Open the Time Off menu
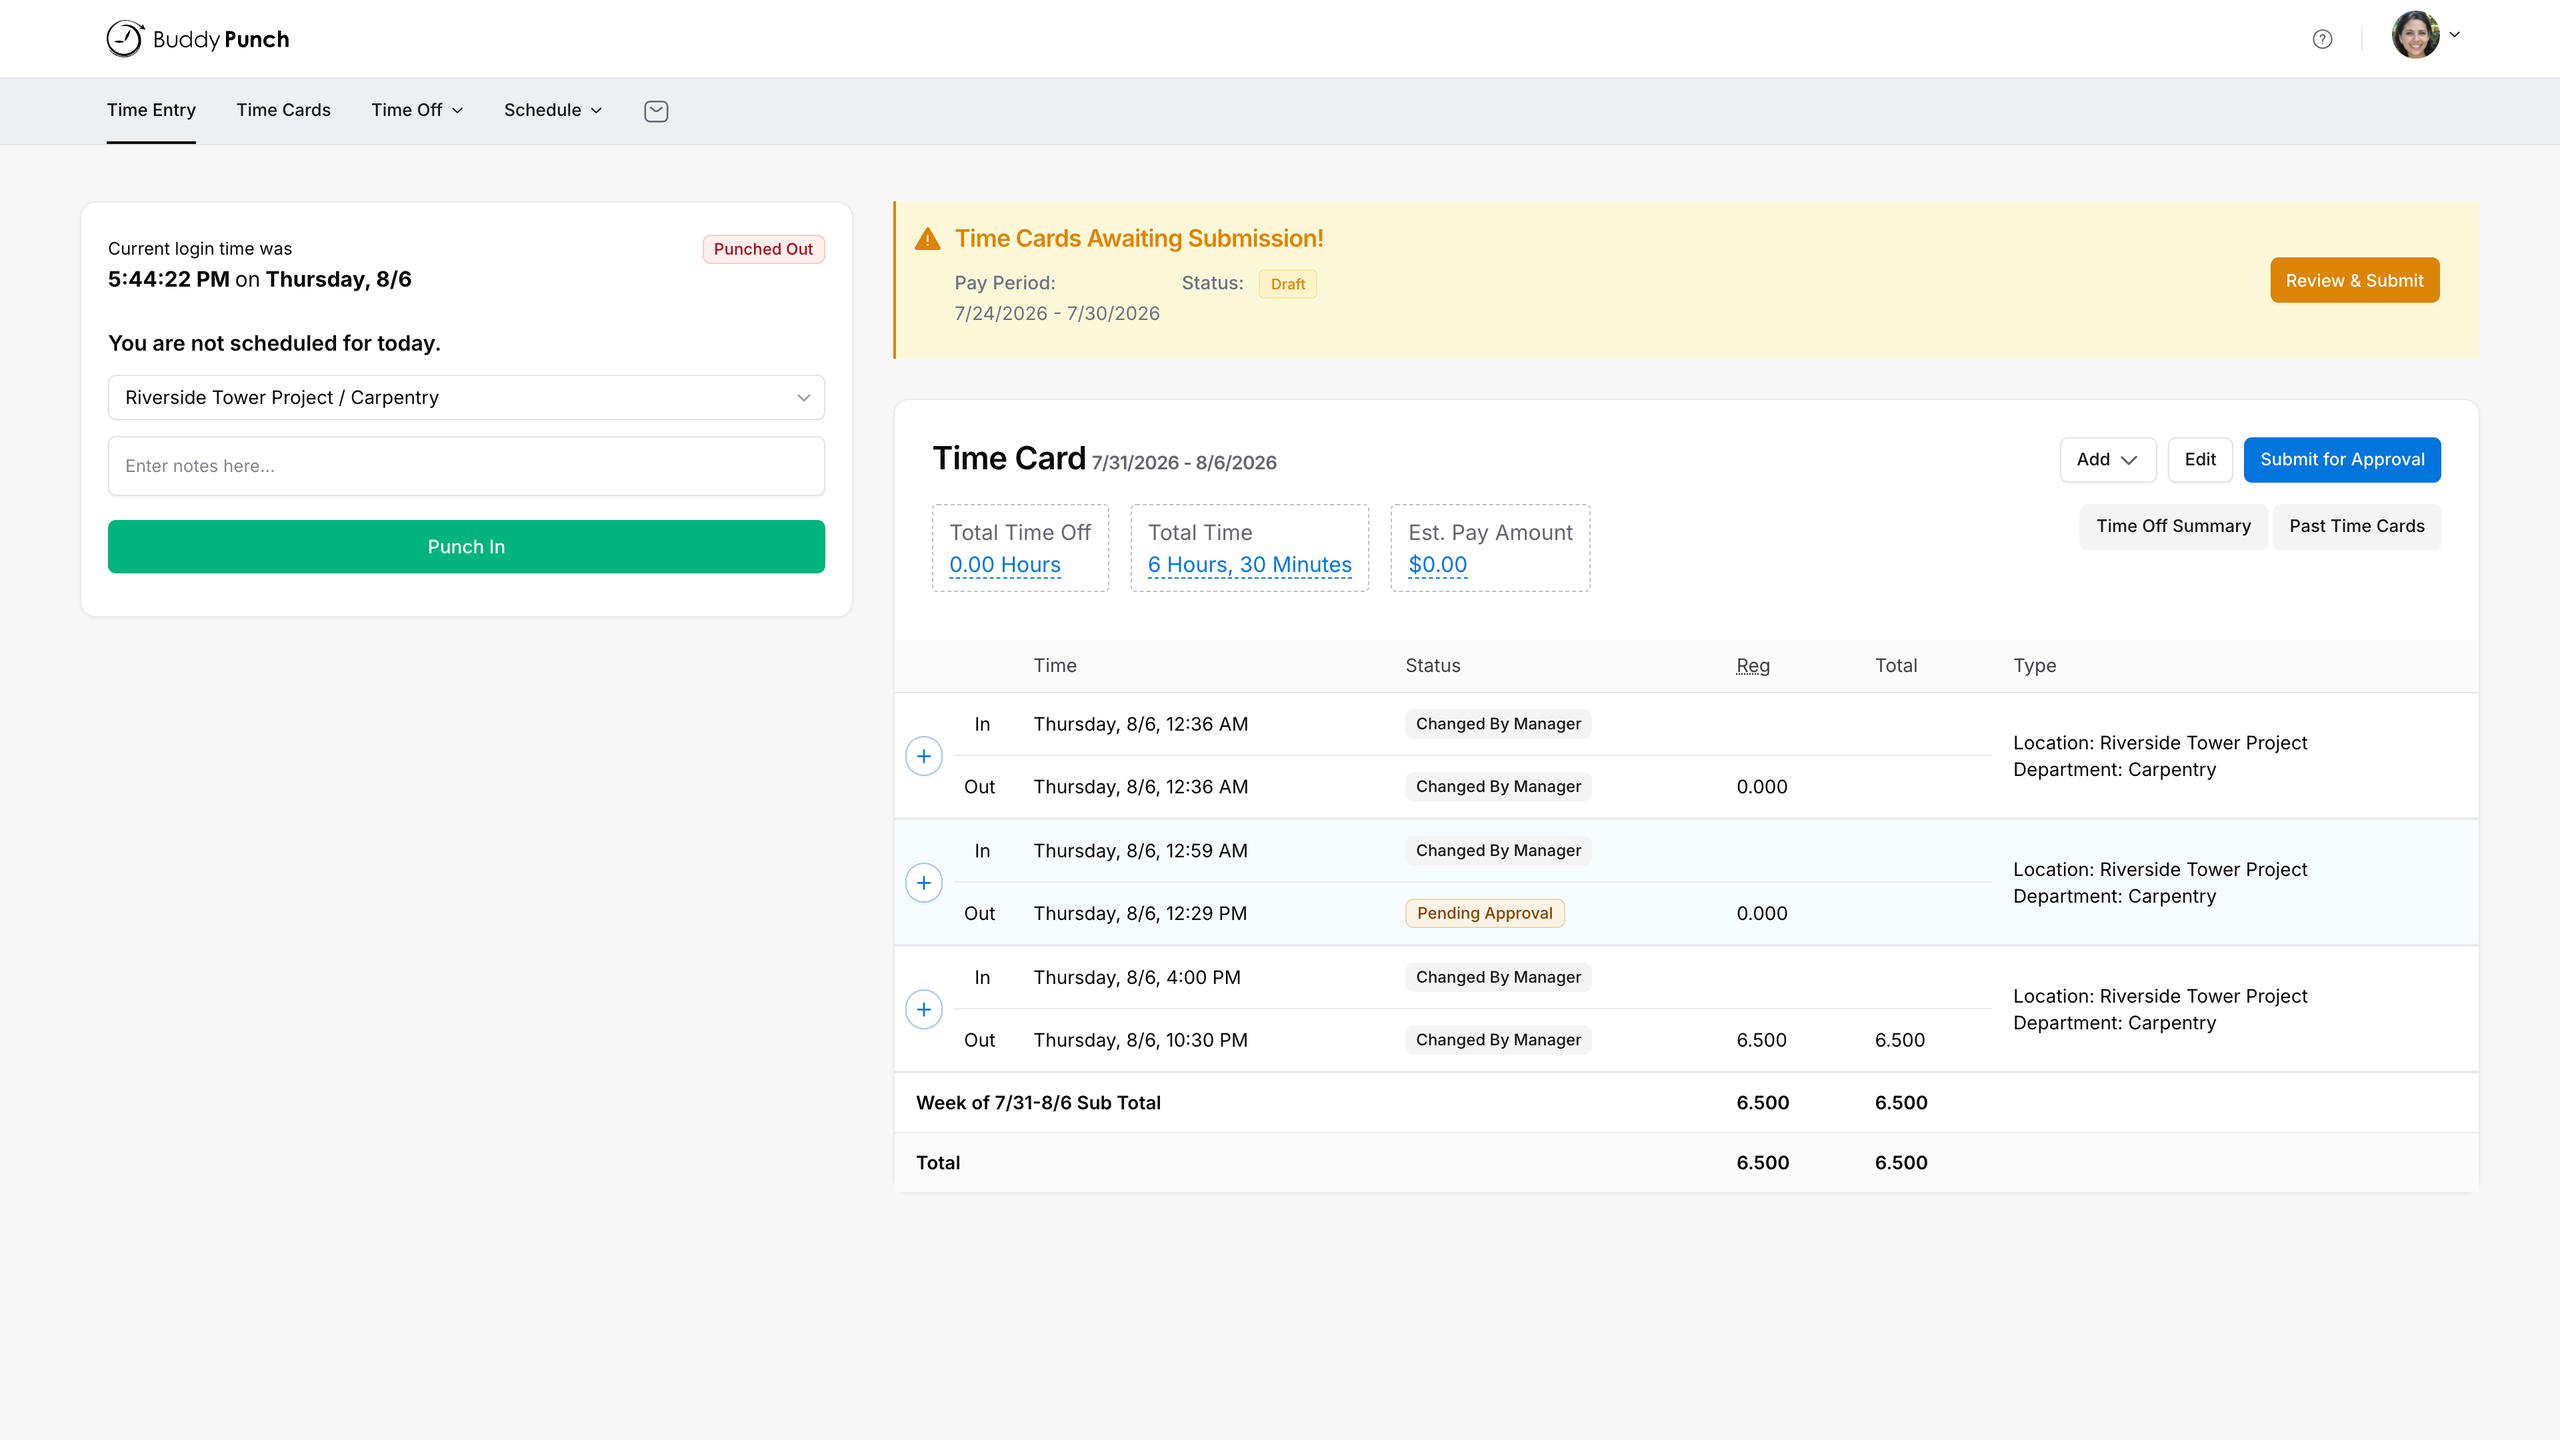The width and height of the screenshot is (2560, 1440). pyautogui.click(x=417, y=110)
